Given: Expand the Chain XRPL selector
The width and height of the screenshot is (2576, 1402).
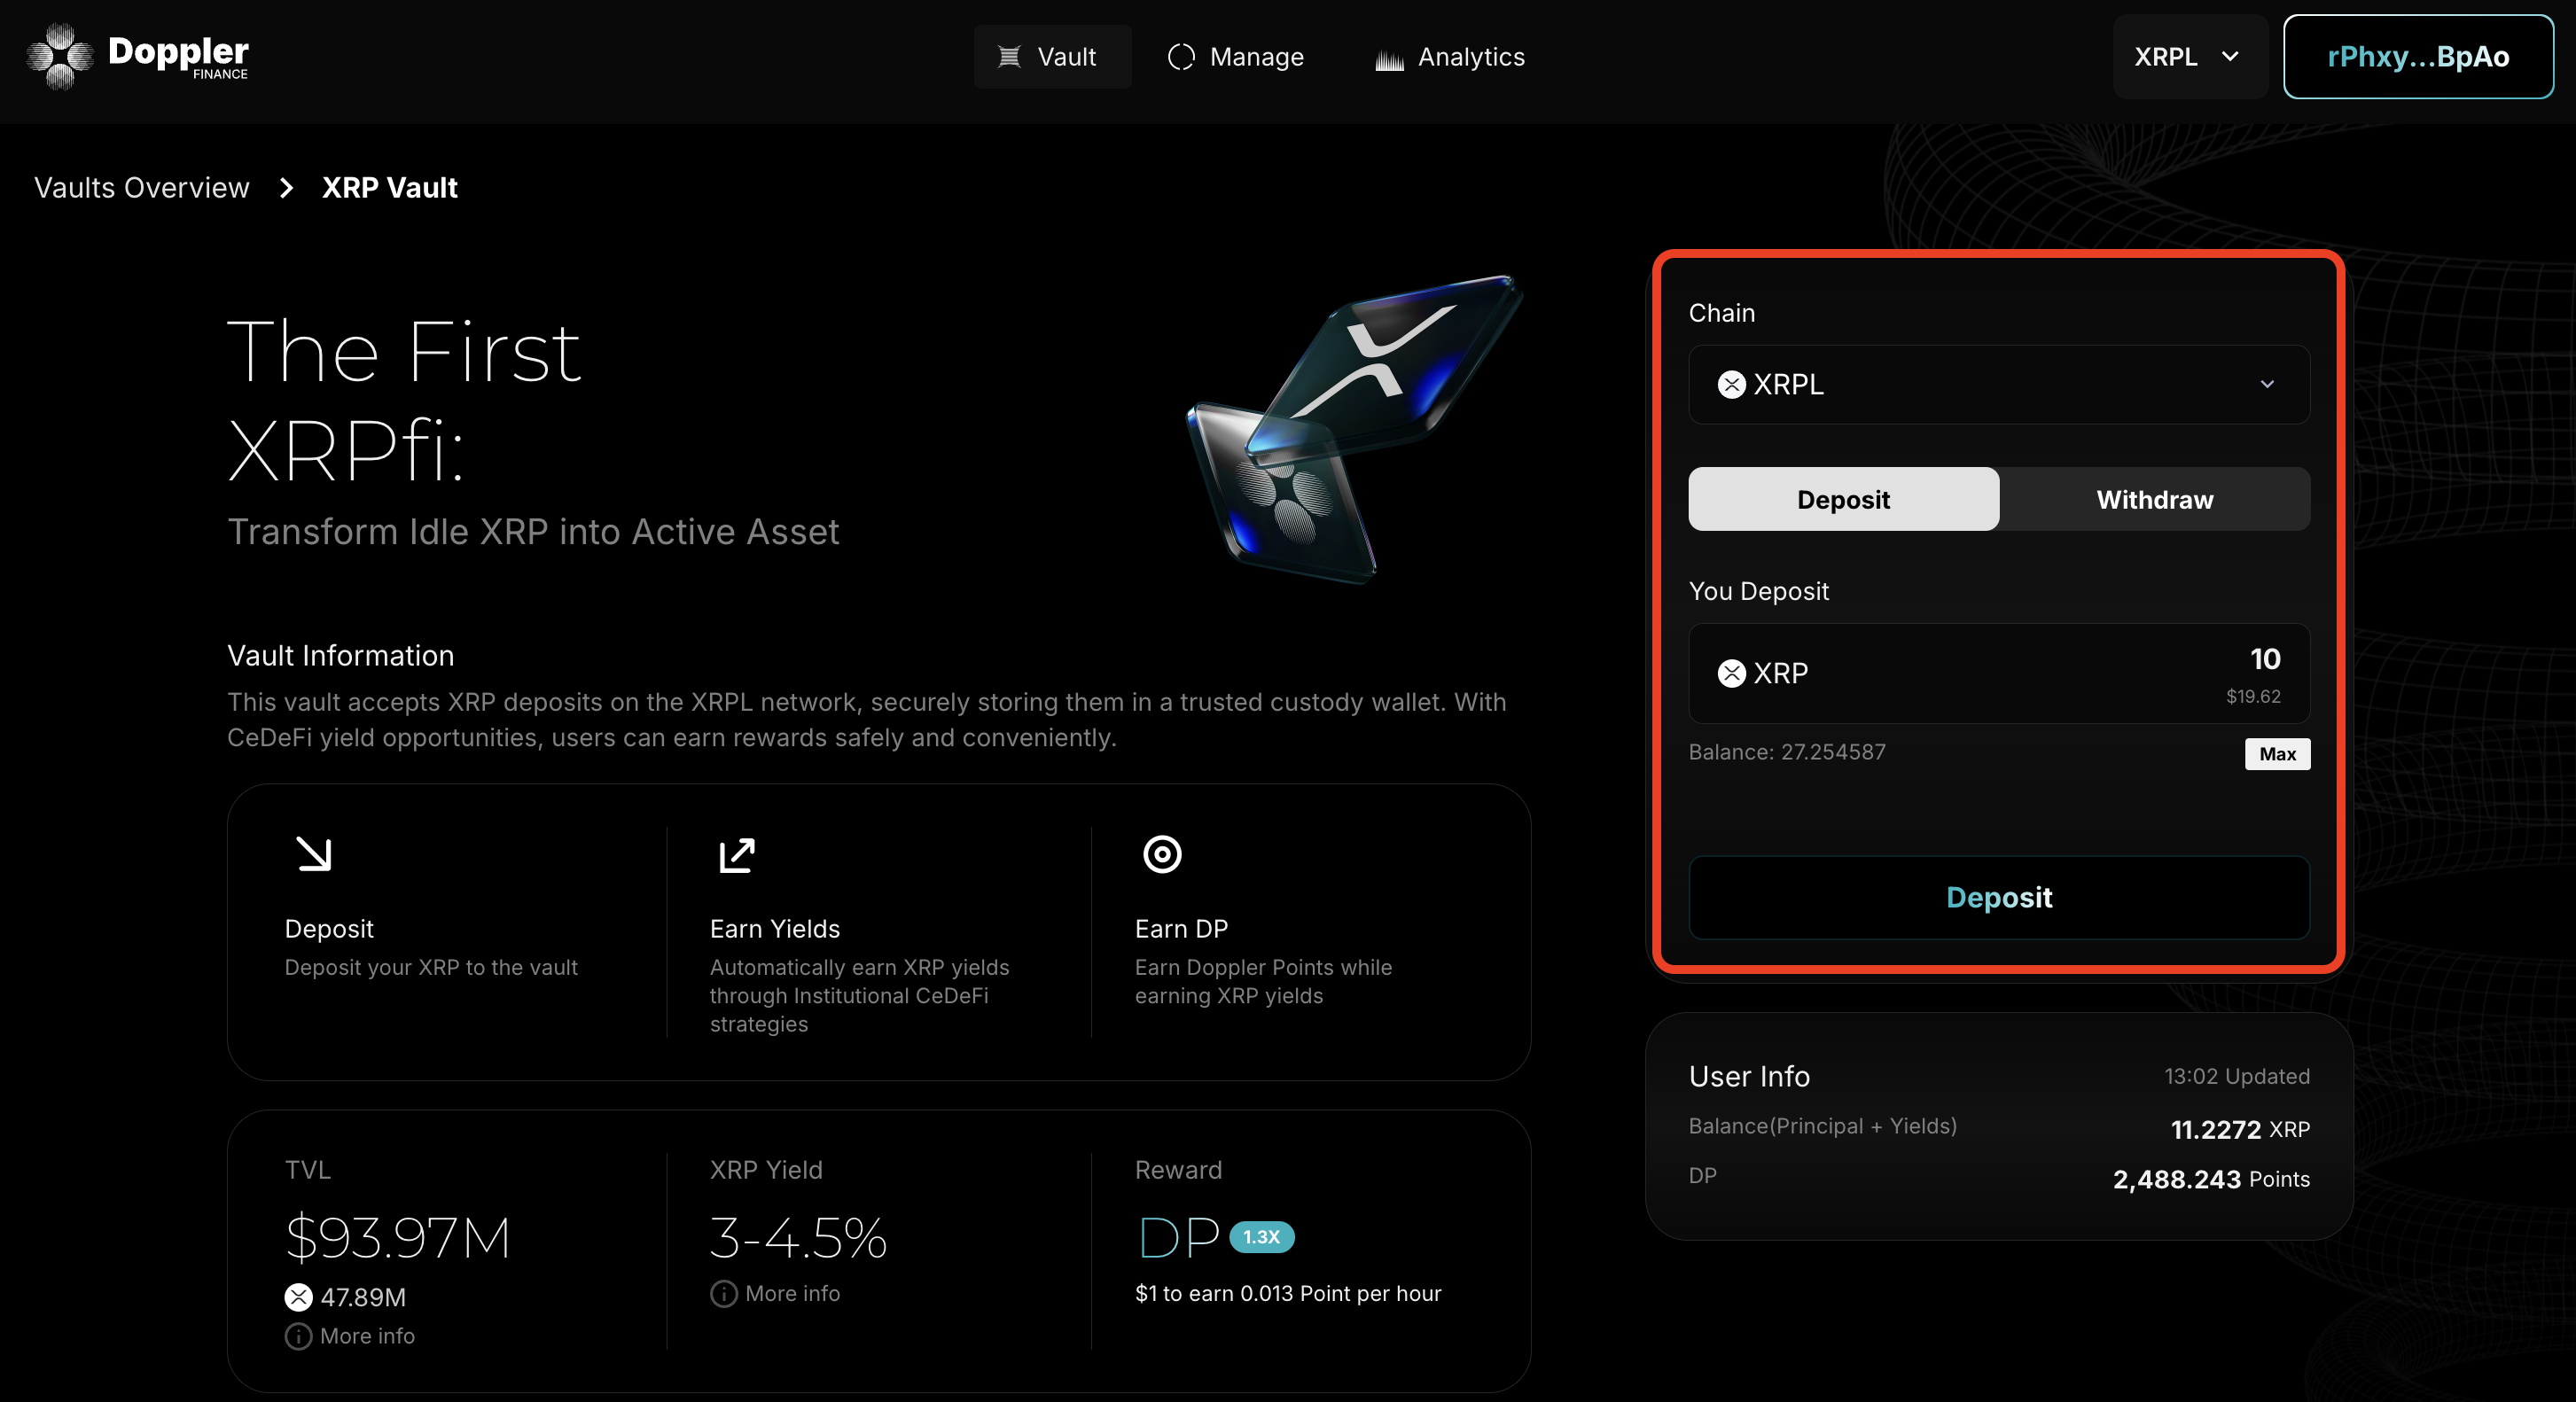Looking at the screenshot, I should pos(1998,385).
